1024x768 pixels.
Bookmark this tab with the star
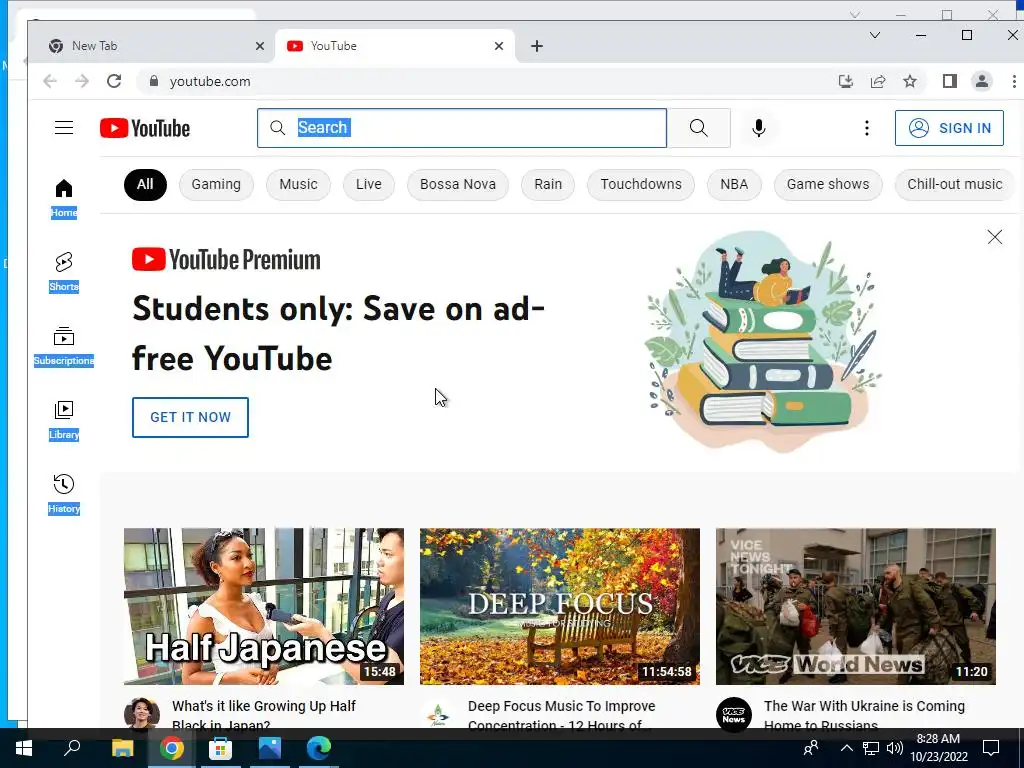(910, 81)
